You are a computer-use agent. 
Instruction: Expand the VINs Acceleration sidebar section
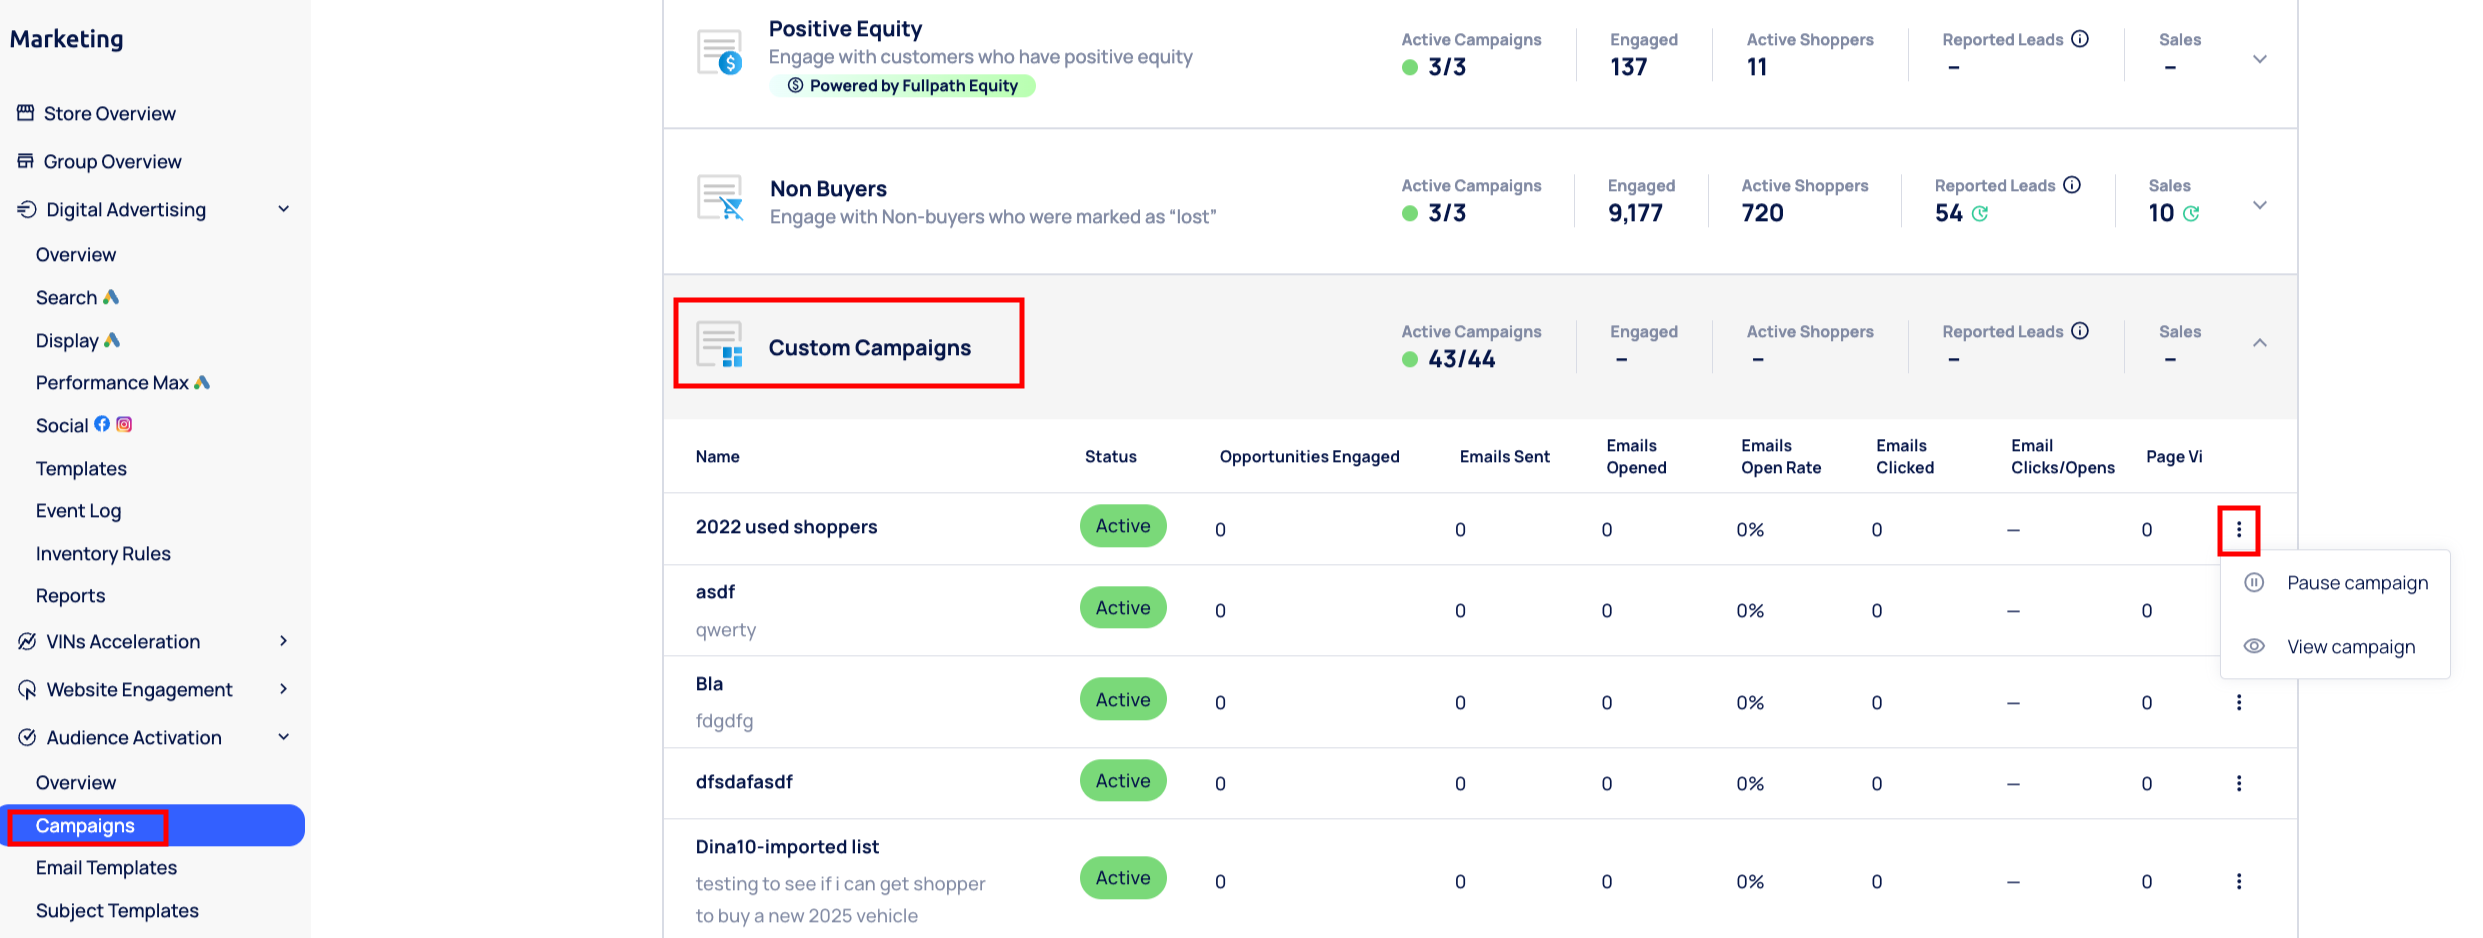pyautogui.click(x=283, y=641)
